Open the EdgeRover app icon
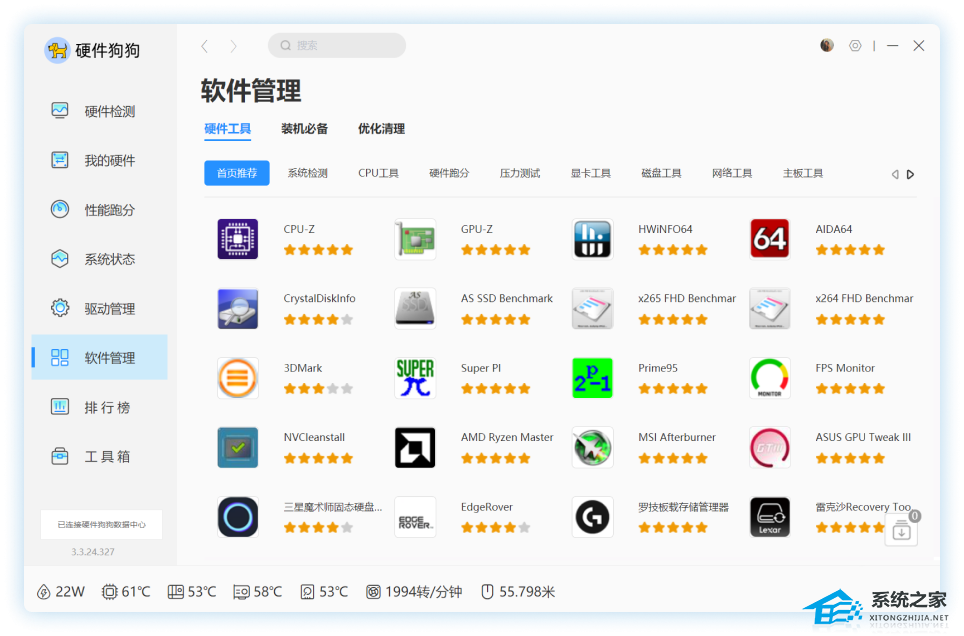964x636 pixels. pyautogui.click(x=415, y=517)
